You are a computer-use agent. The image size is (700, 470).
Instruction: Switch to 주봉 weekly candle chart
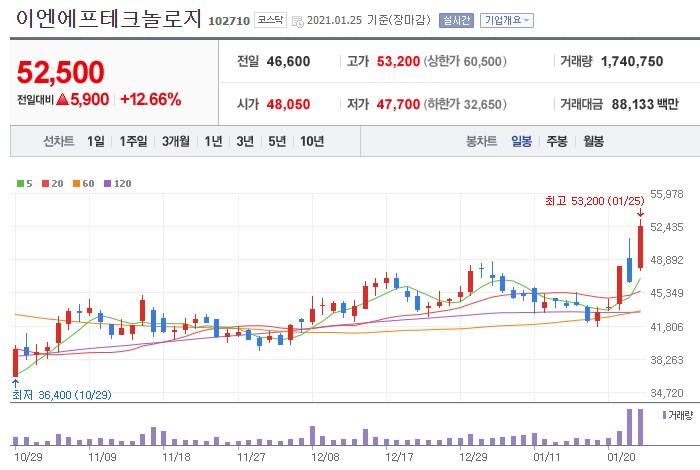click(x=557, y=141)
